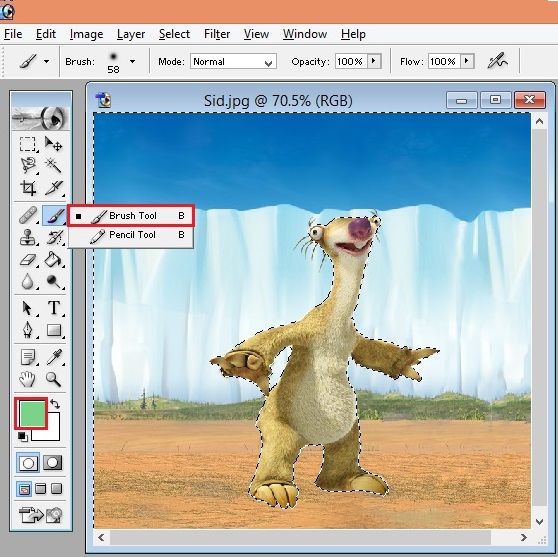Select the Paint Bucket tool
This screenshot has width=558, height=557.
53,259
